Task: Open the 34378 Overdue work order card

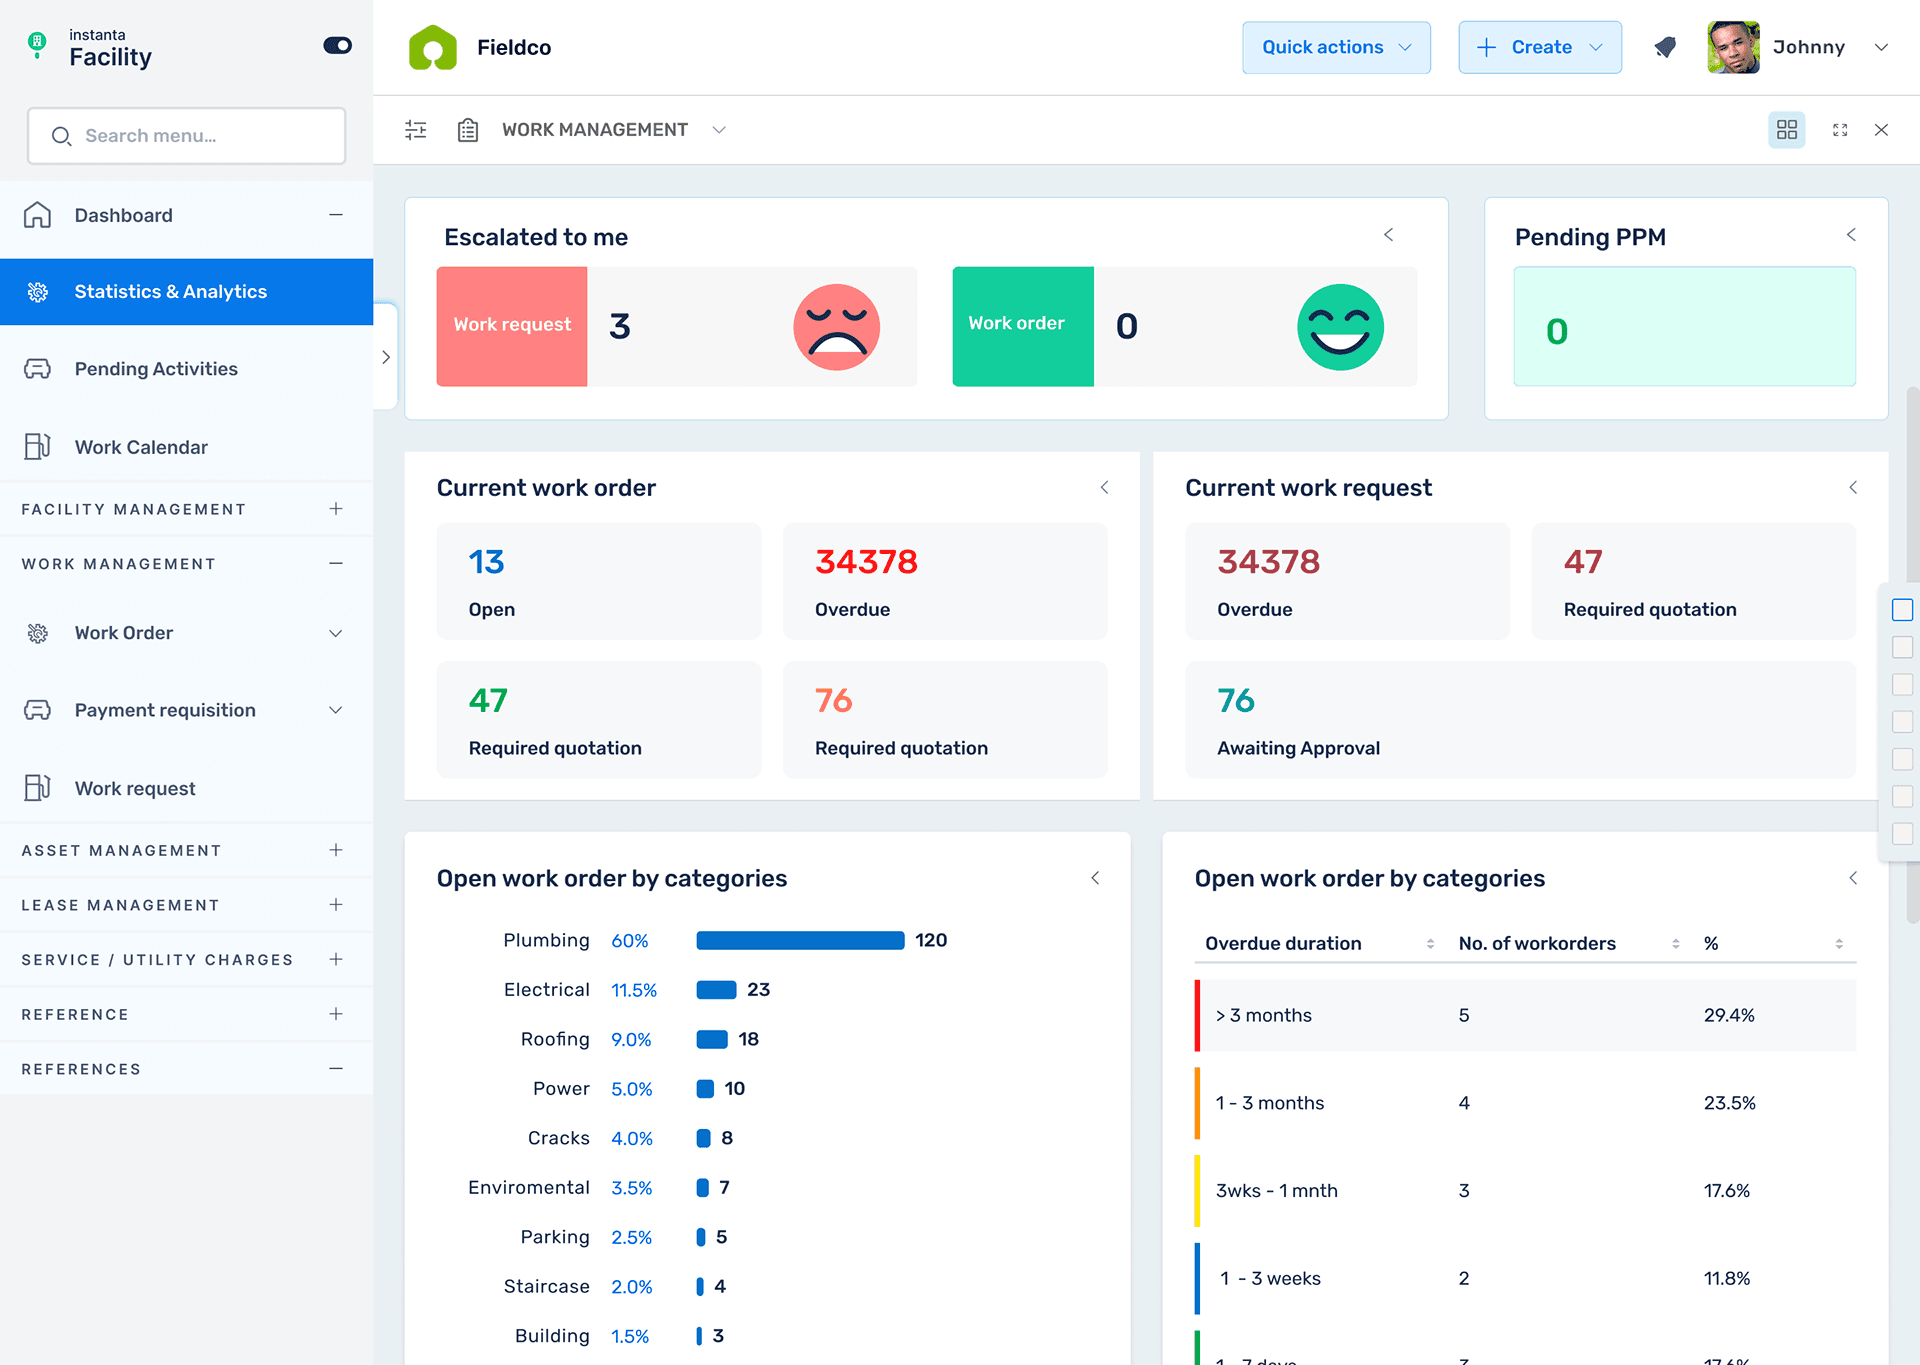Action: pos(944,581)
